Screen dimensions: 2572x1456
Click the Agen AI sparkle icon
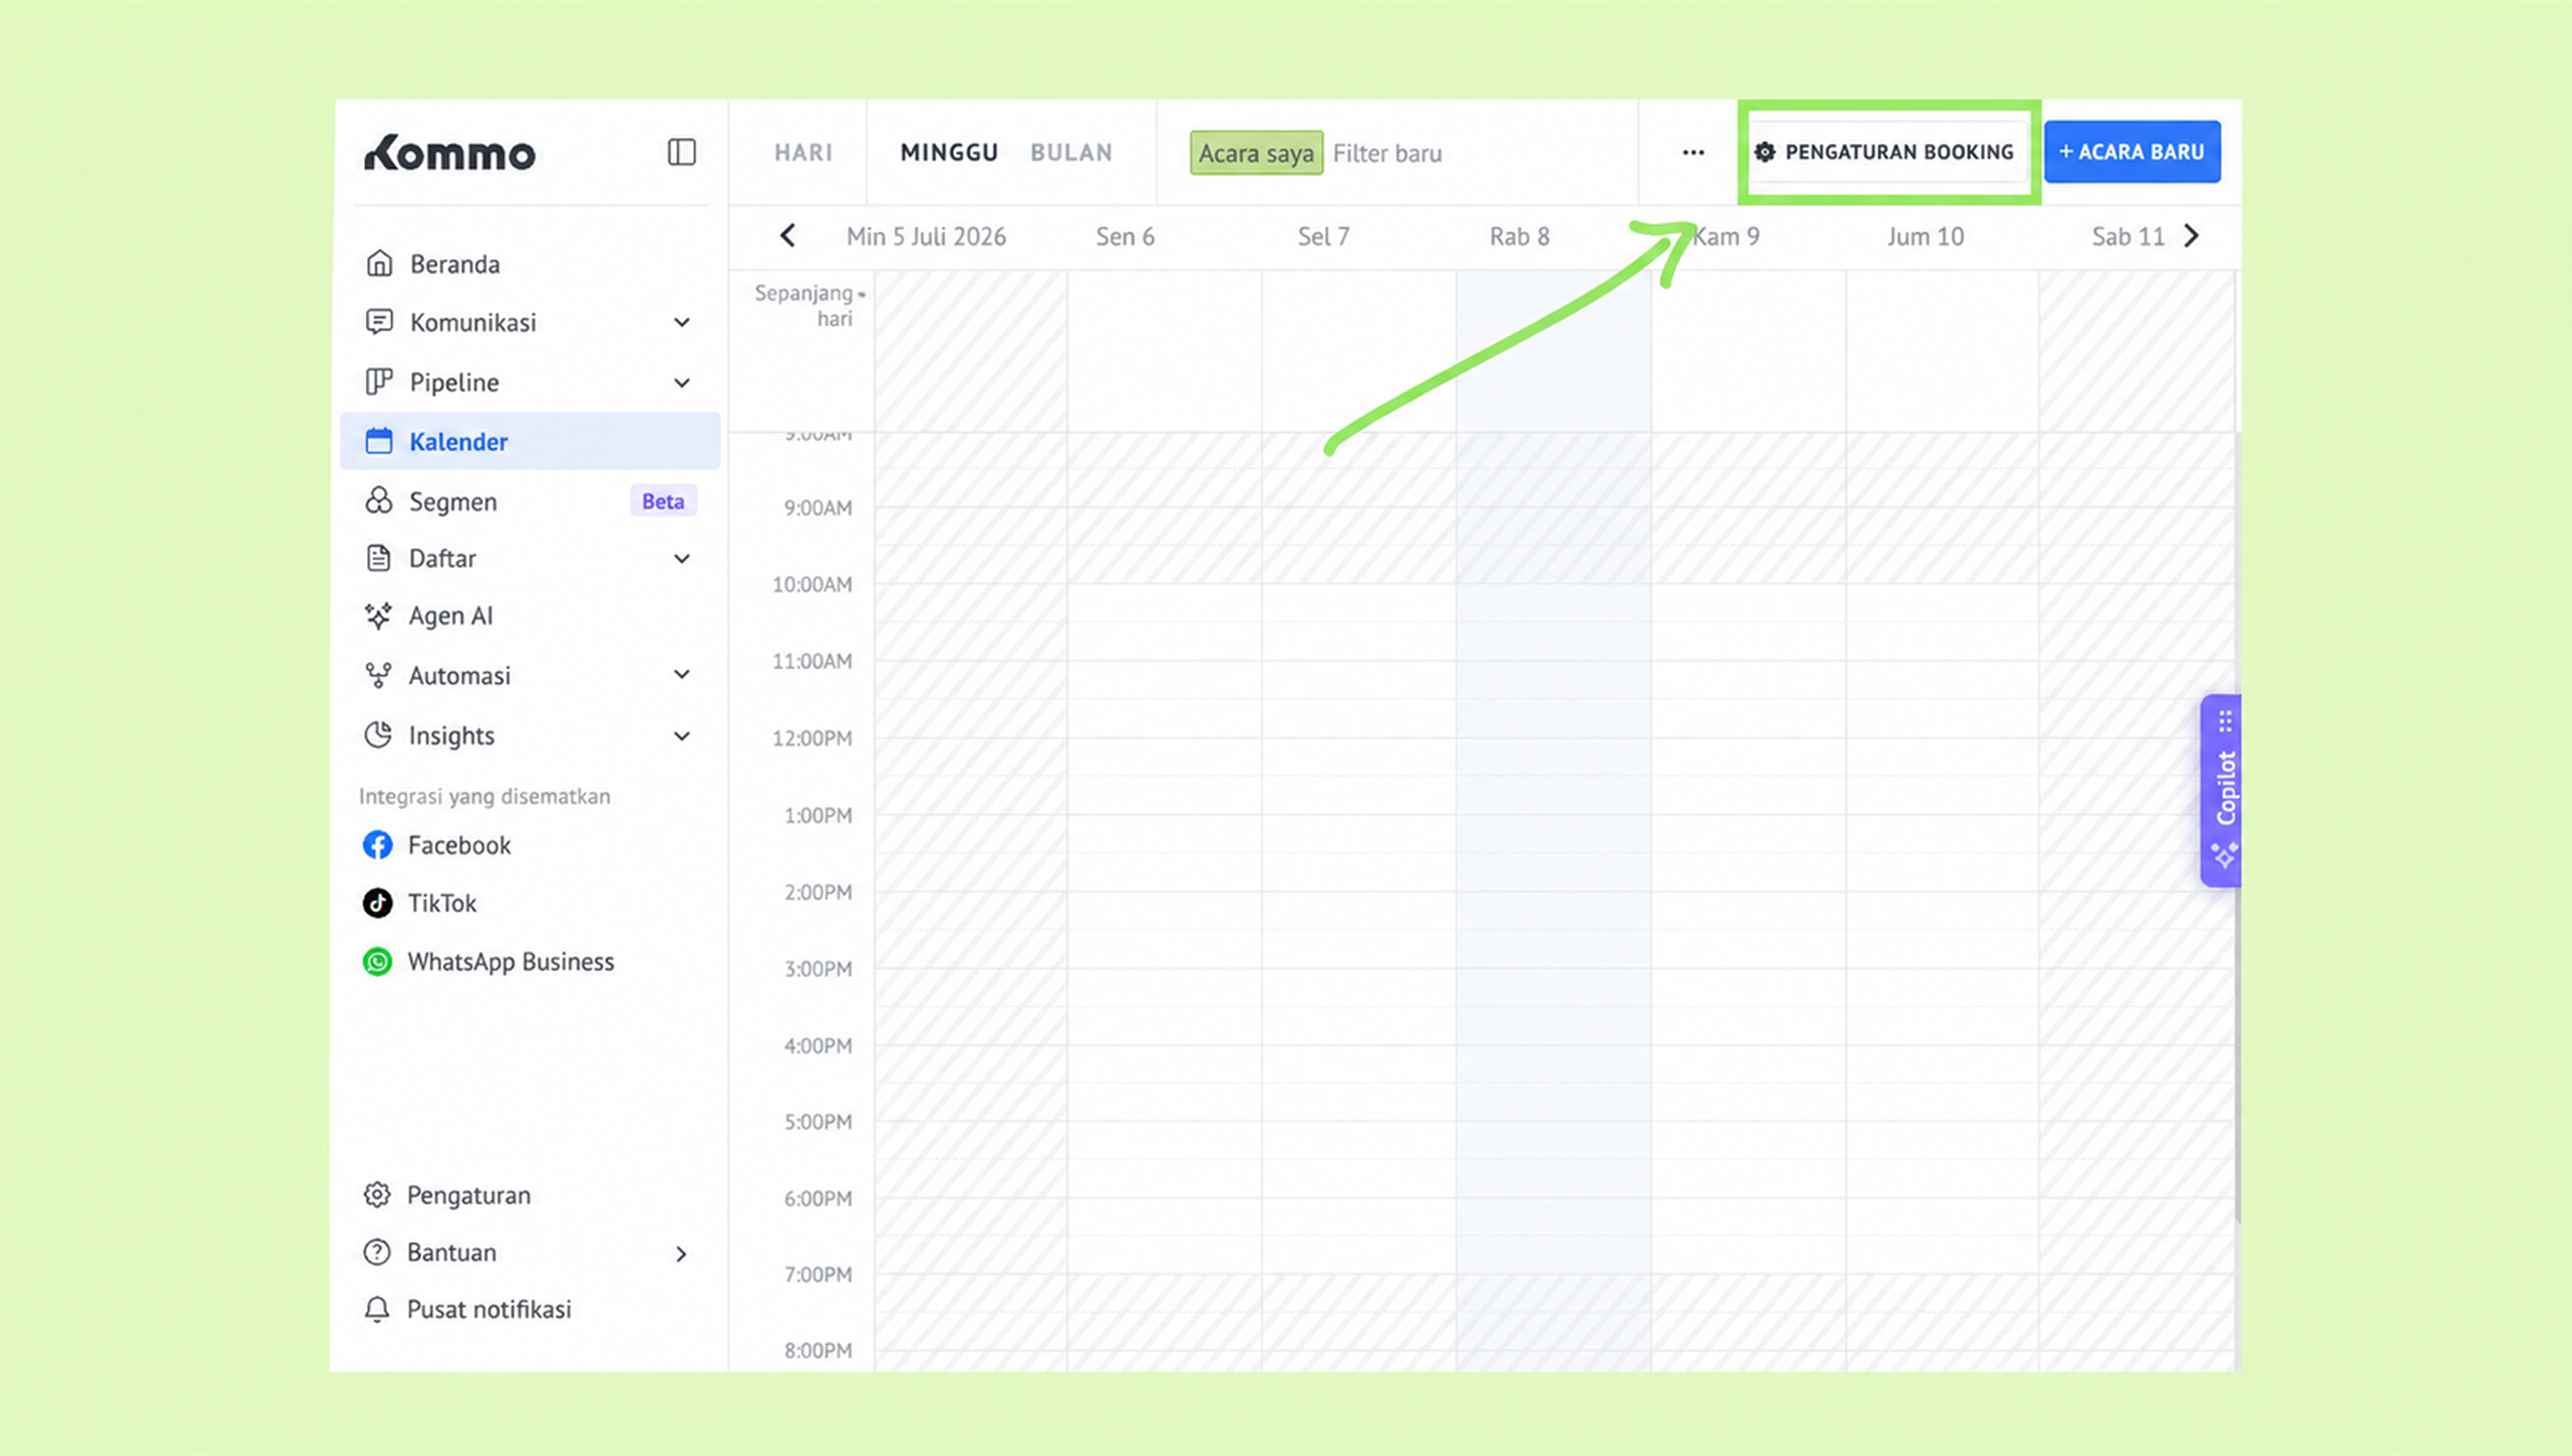(378, 616)
